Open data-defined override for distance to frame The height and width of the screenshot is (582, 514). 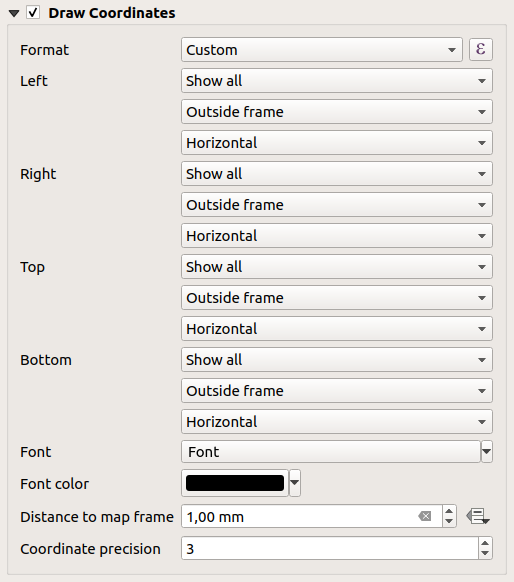(x=478, y=516)
